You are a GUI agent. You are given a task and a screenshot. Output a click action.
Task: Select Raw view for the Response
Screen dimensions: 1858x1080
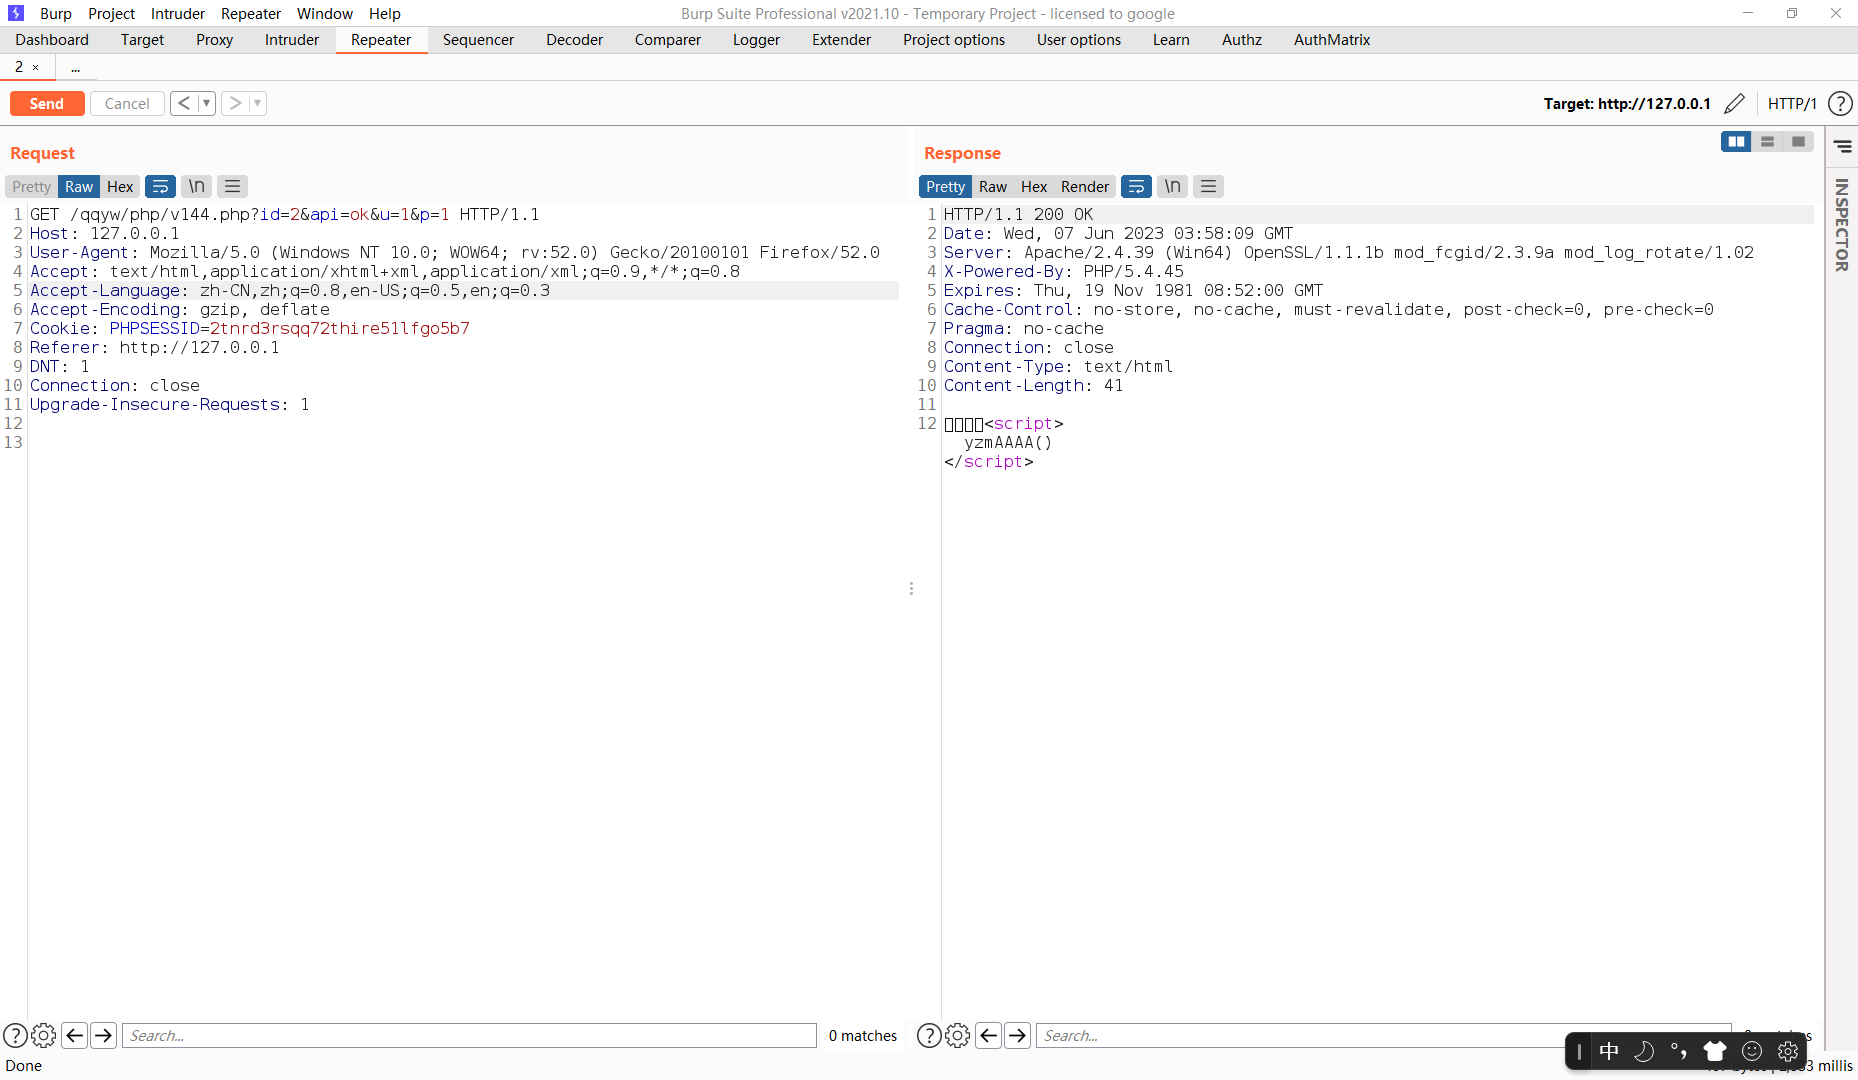(x=992, y=186)
